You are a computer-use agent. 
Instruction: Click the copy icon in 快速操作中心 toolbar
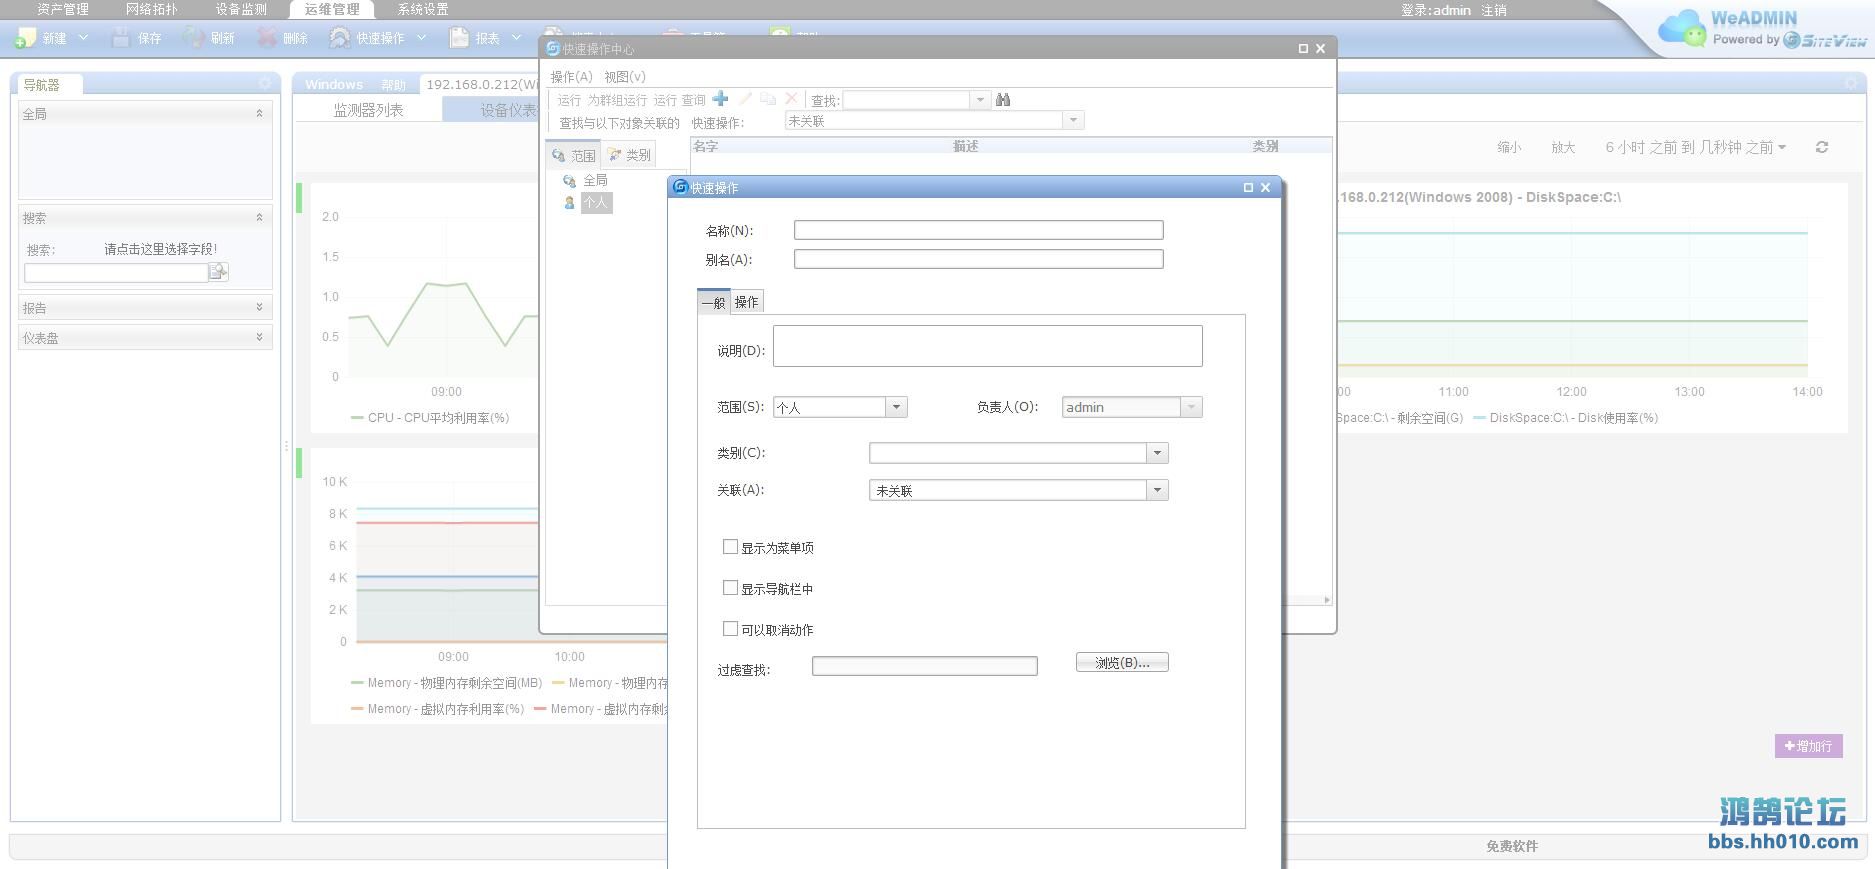(x=768, y=99)
